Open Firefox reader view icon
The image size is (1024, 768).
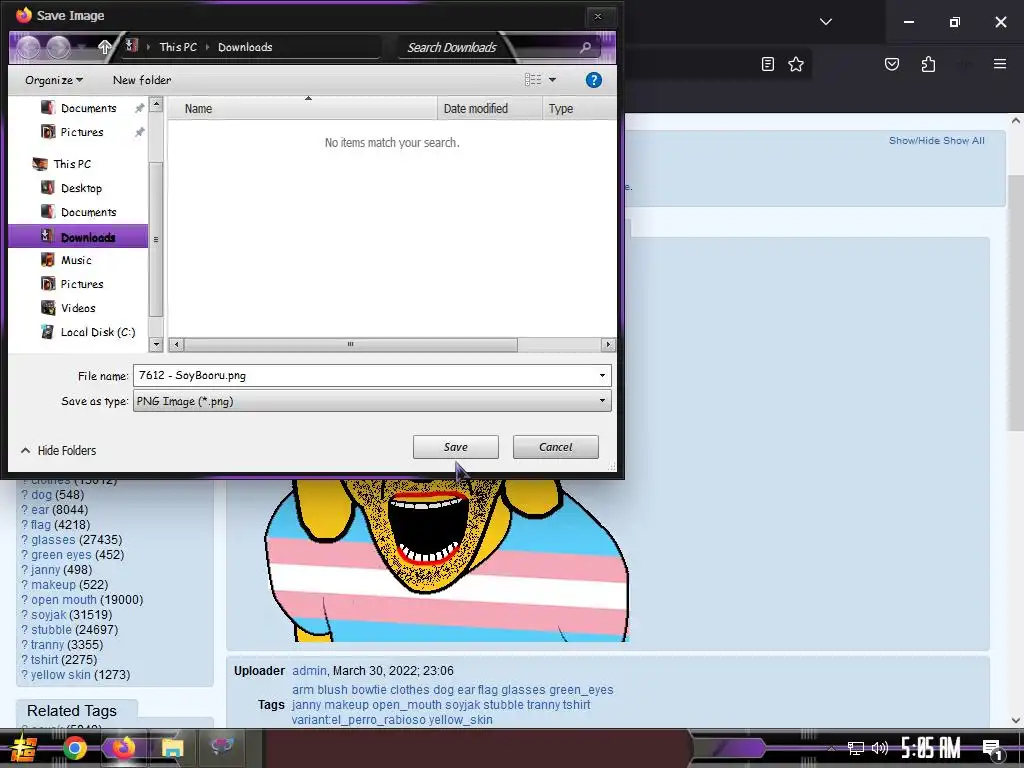[x=768, y=64]
